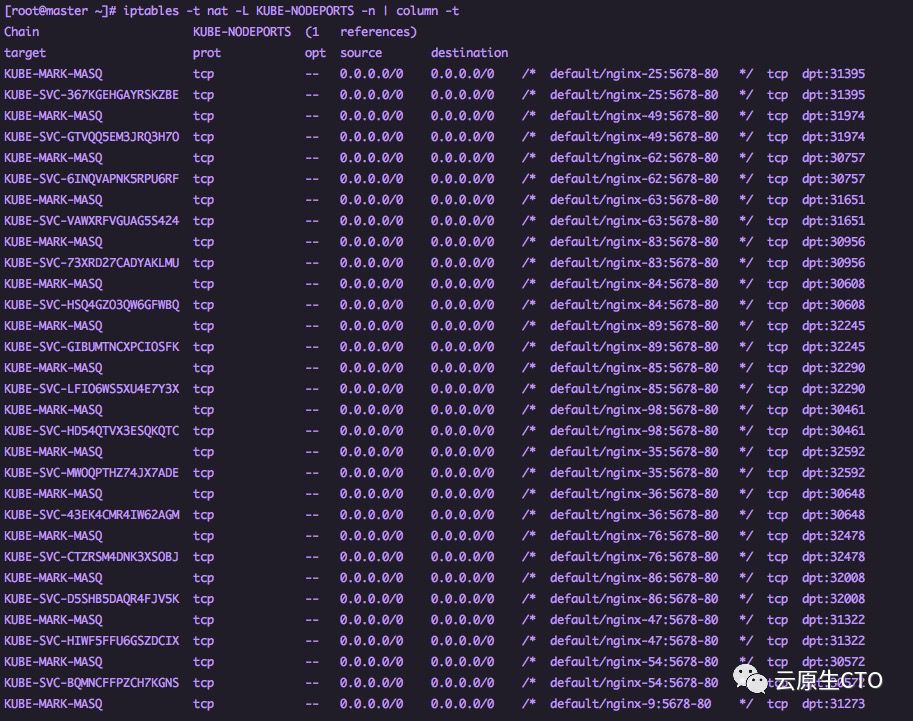Select target KUBE-SVC-LFIO6WS5XU4E7Y3X

click(91, 388)
